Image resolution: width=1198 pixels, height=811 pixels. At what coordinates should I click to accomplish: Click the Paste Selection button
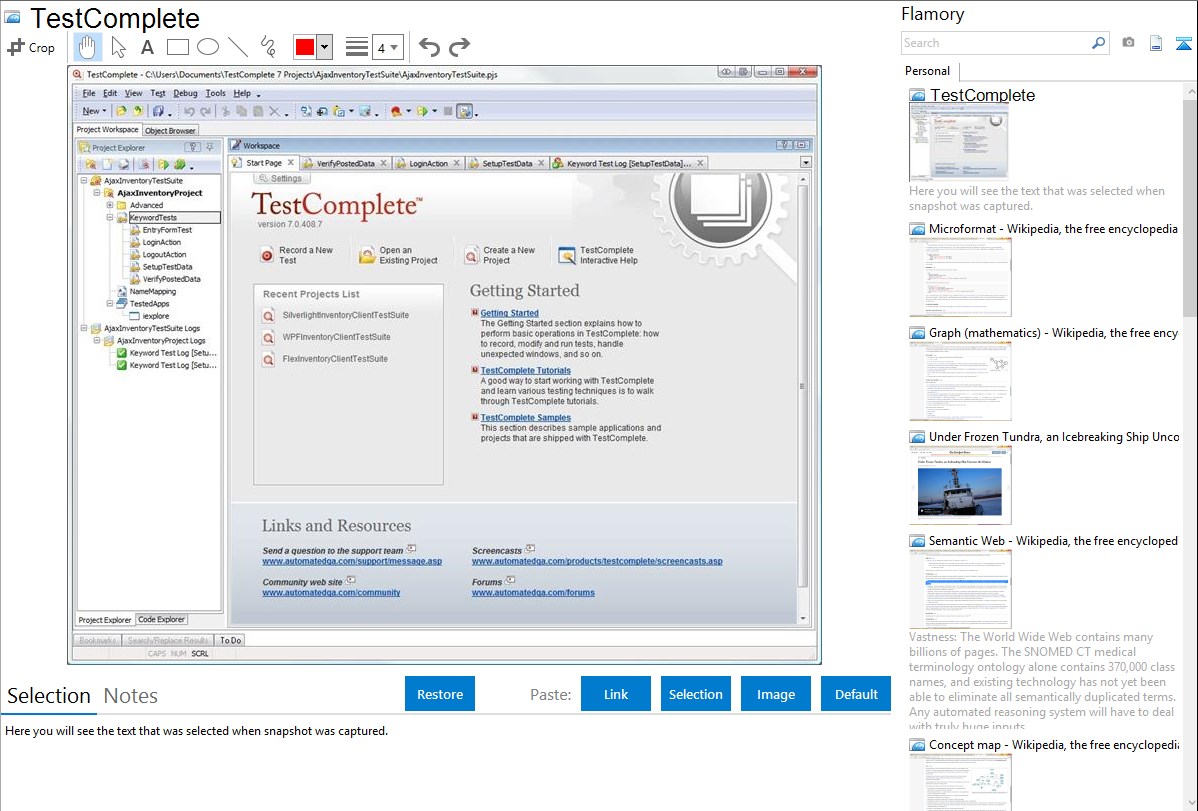point(695,694)
